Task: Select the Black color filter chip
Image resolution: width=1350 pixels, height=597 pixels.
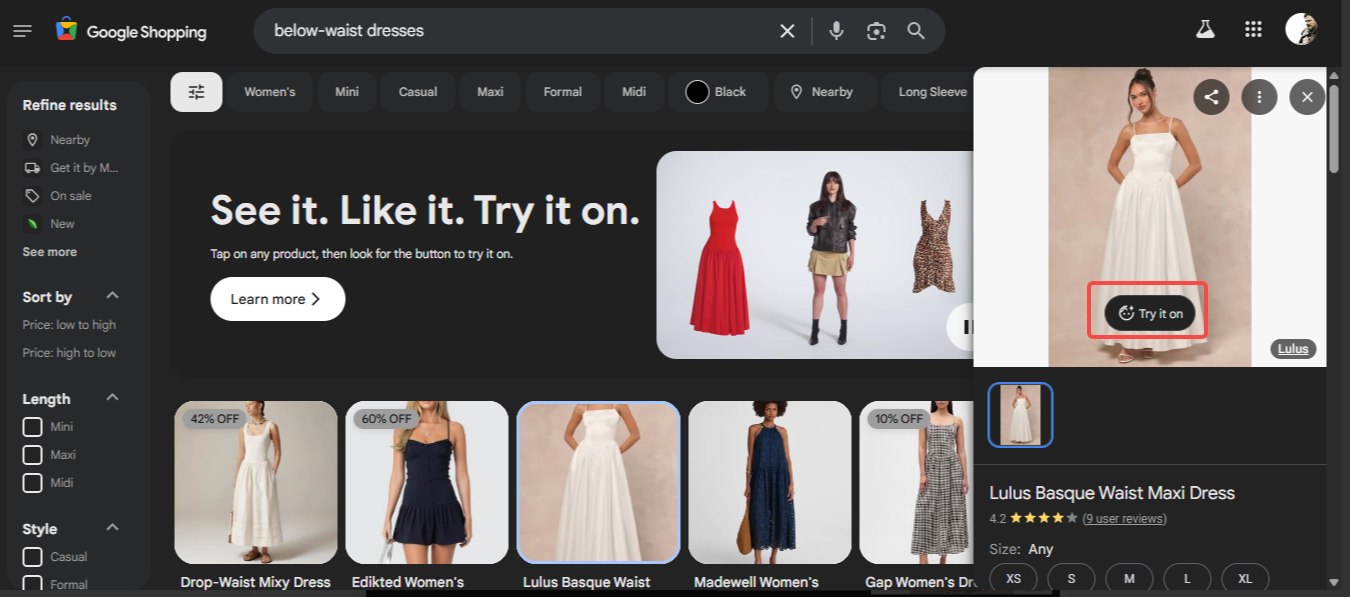Action: coord(718,91)
